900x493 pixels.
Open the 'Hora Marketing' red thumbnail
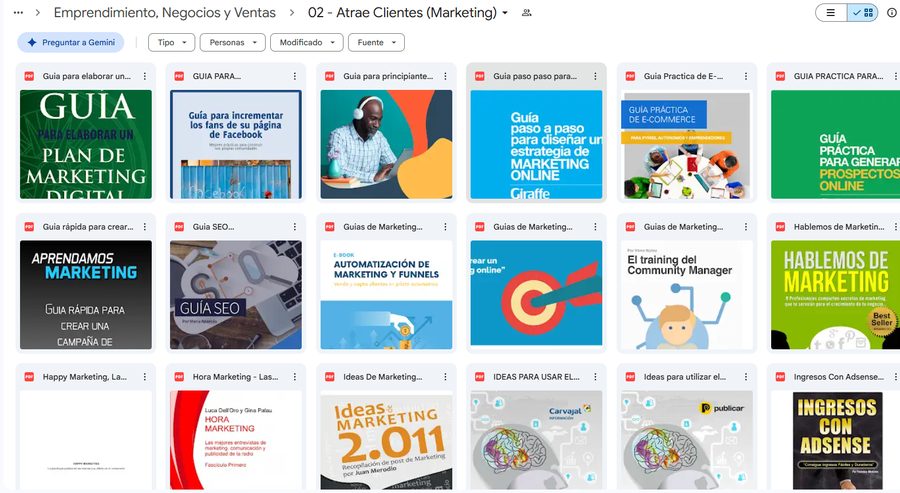point(236,440)
